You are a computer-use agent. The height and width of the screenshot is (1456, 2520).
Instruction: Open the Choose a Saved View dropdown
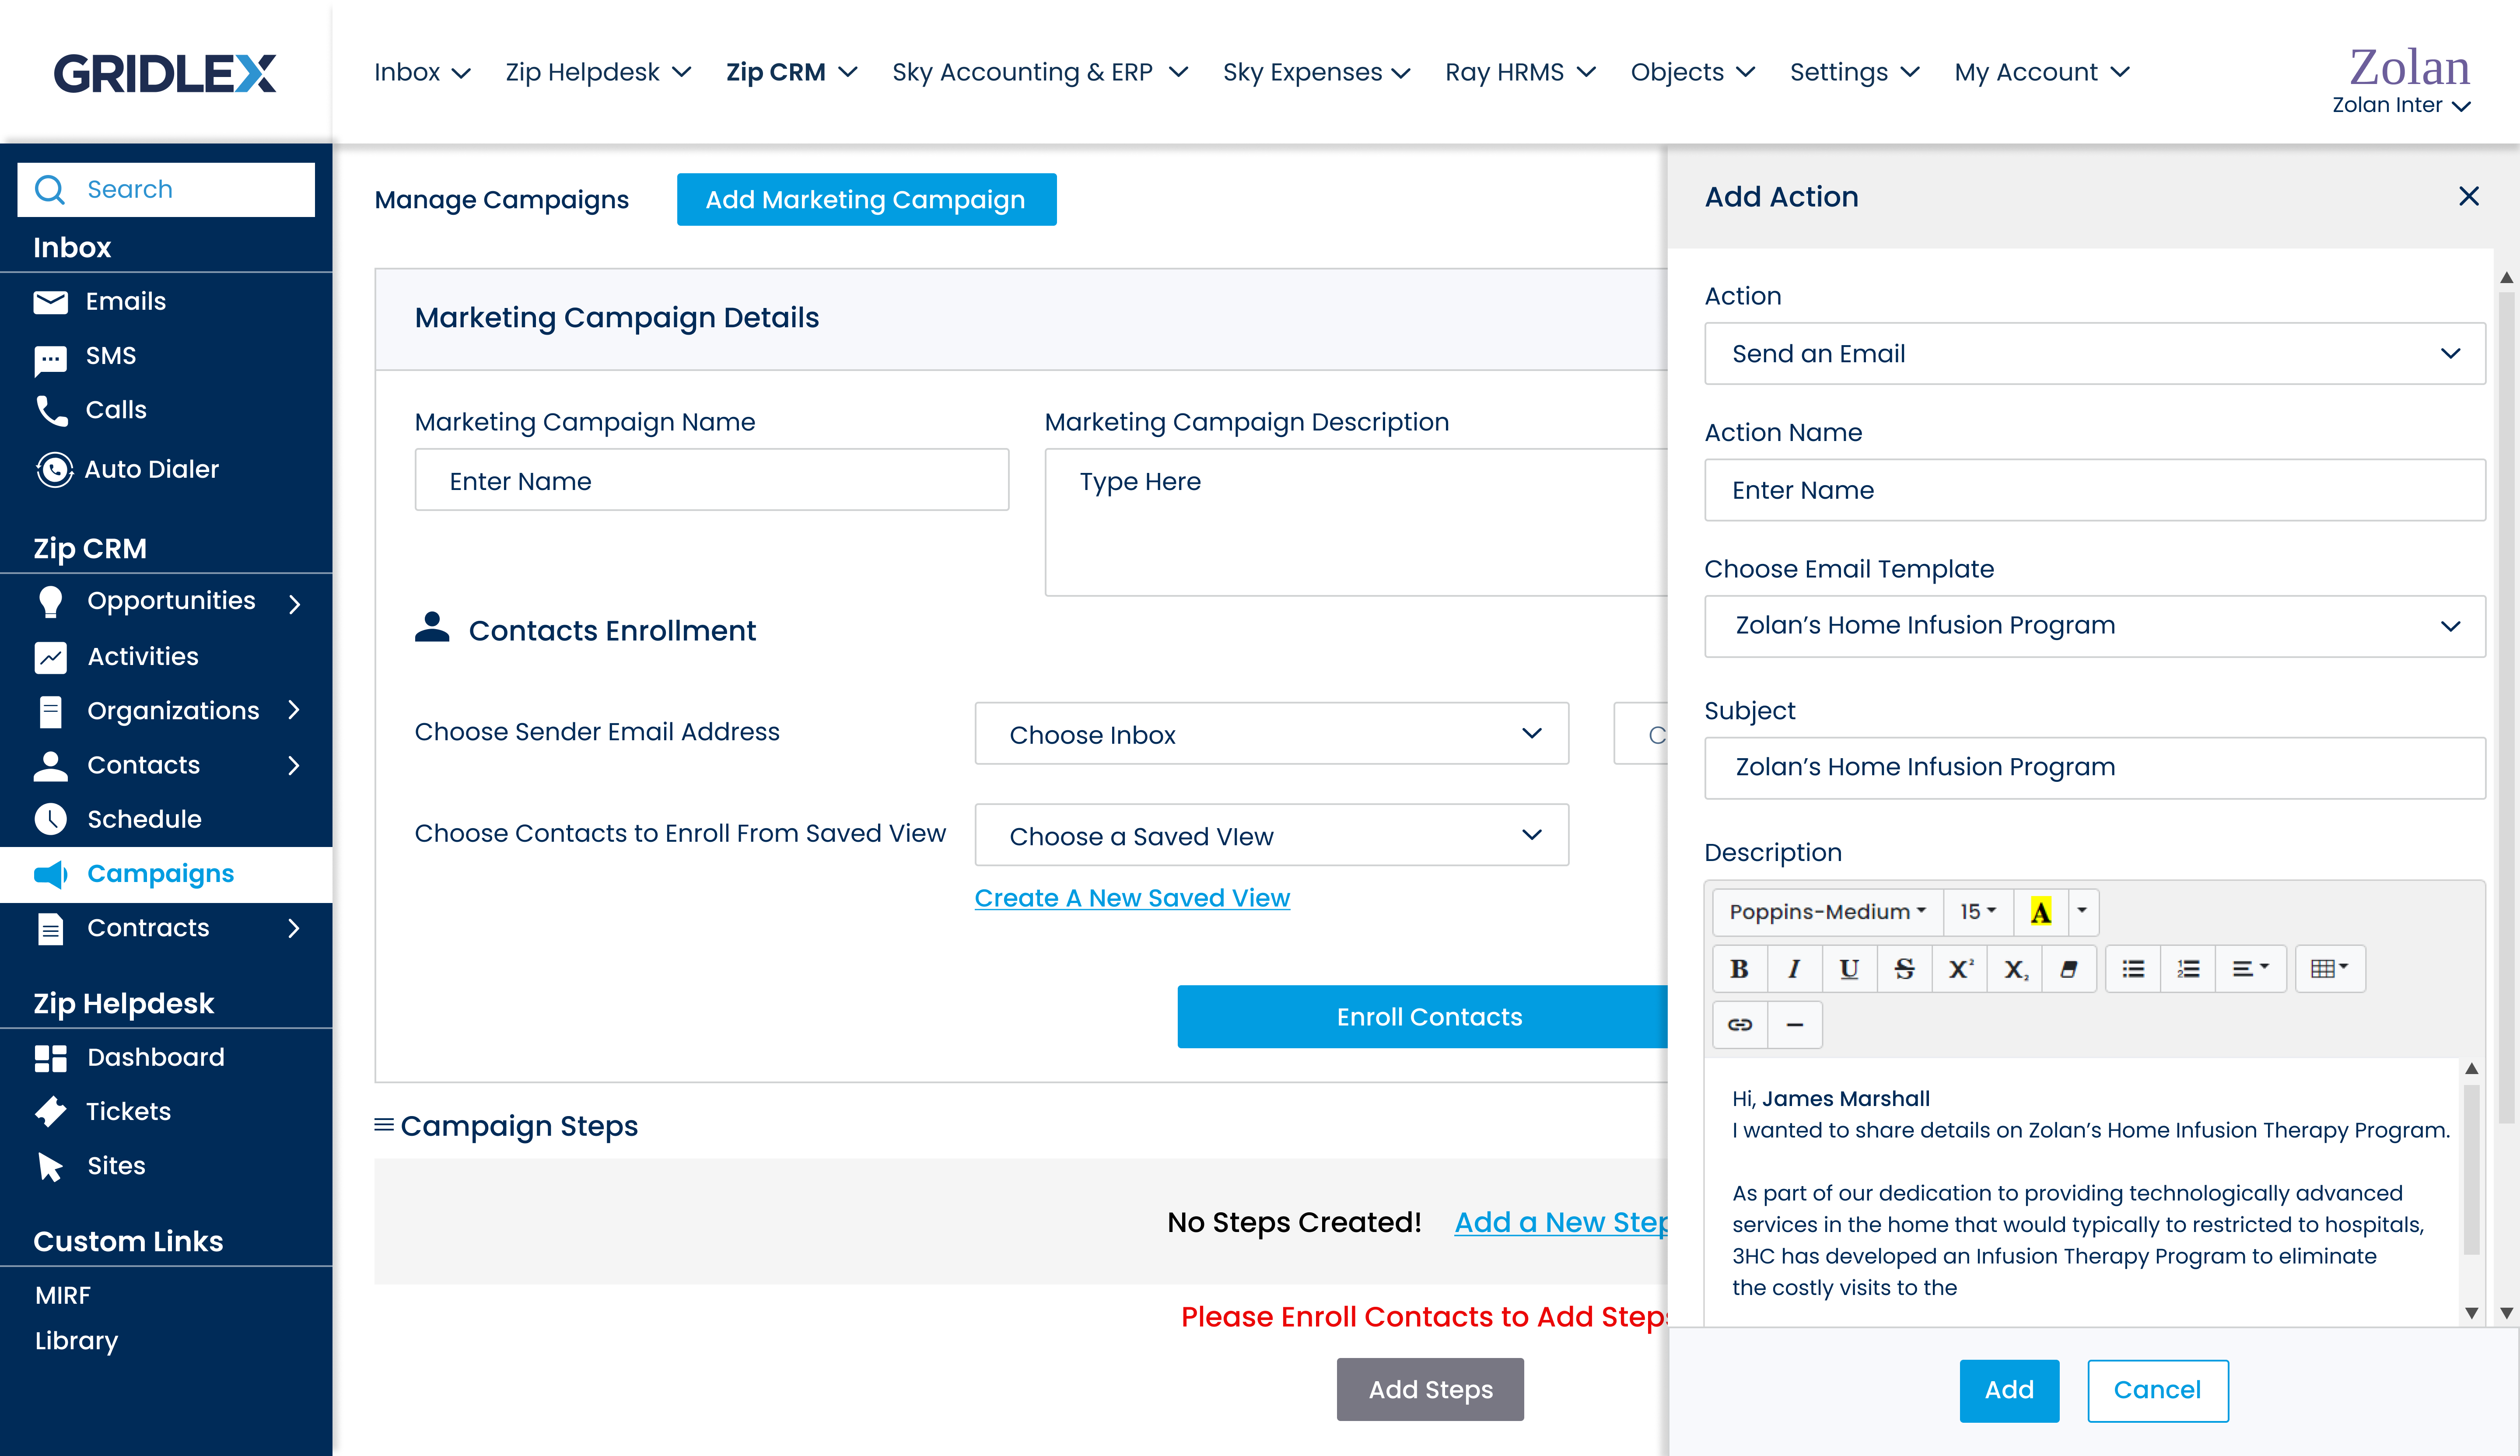click(1271, 835)
